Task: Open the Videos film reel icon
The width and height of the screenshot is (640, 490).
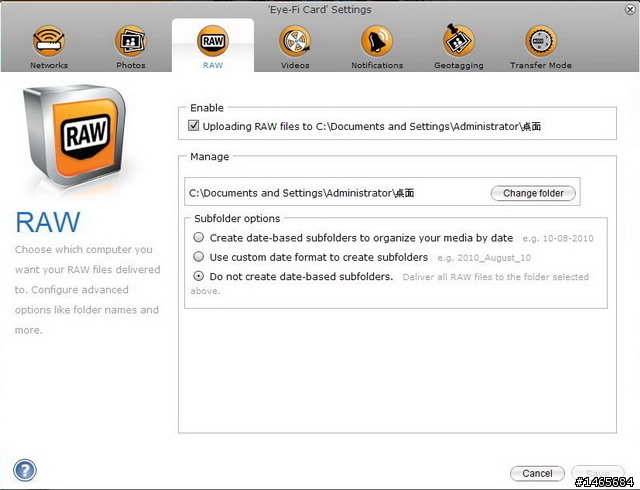Action: (295, 41)
